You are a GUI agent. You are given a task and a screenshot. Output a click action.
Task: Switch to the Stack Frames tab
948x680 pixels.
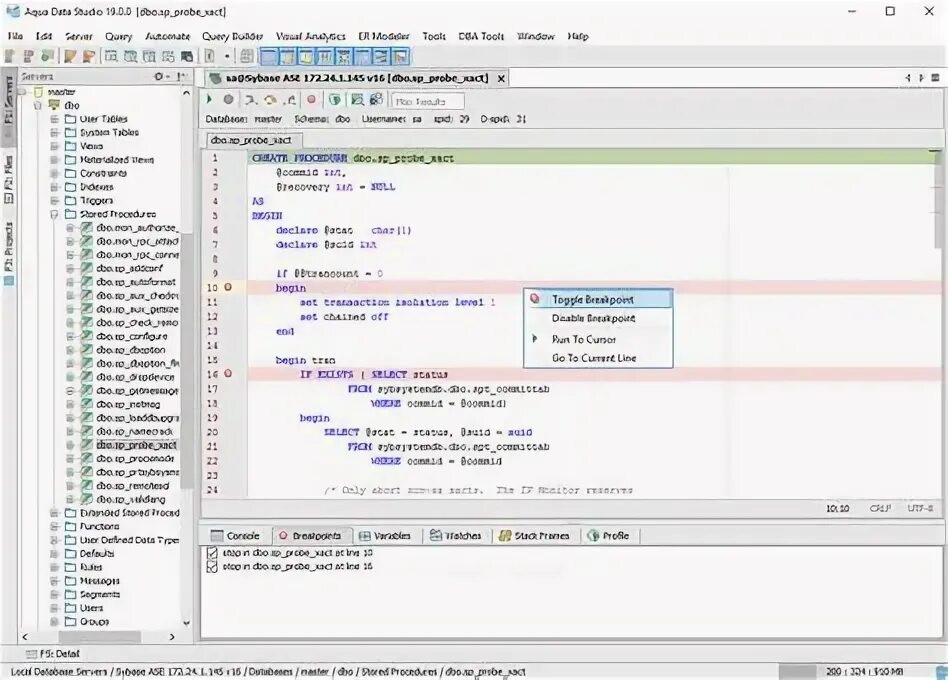pyautogui.click(x=534, y=536)
